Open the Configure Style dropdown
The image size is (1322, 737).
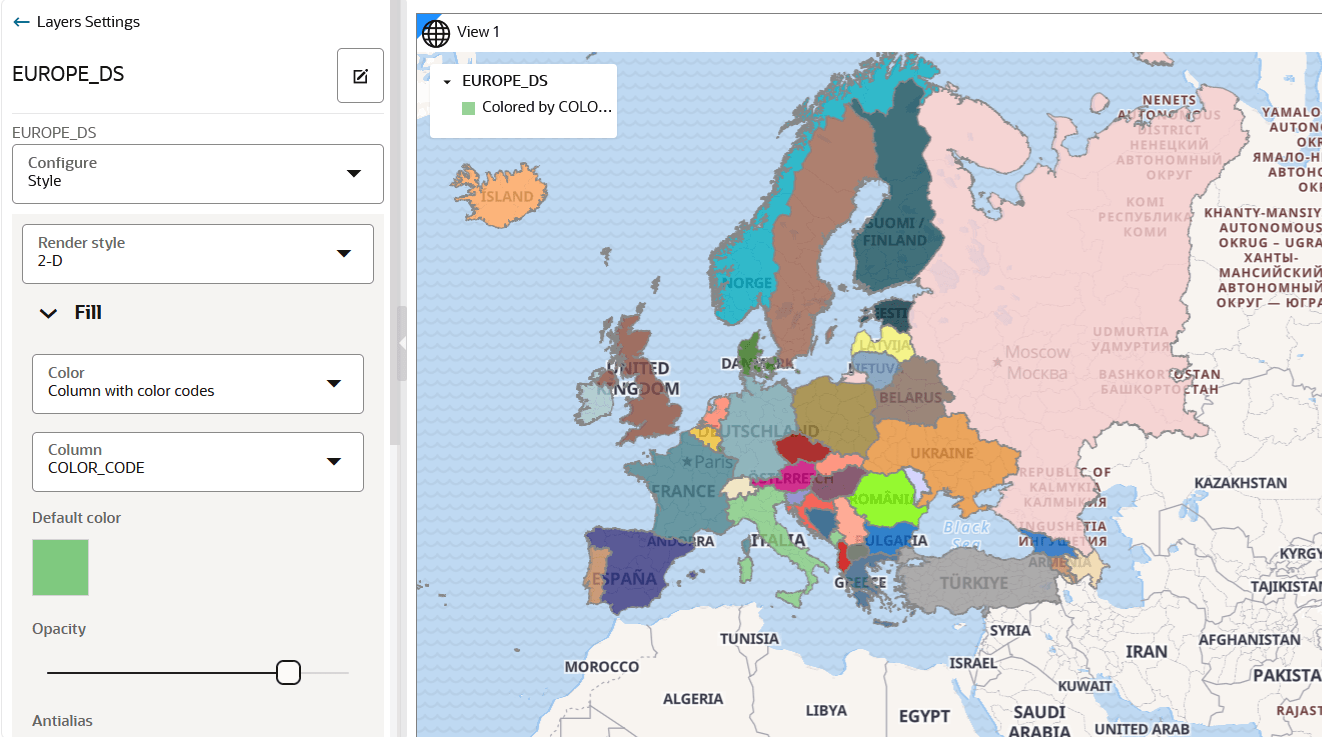[197, 173]
